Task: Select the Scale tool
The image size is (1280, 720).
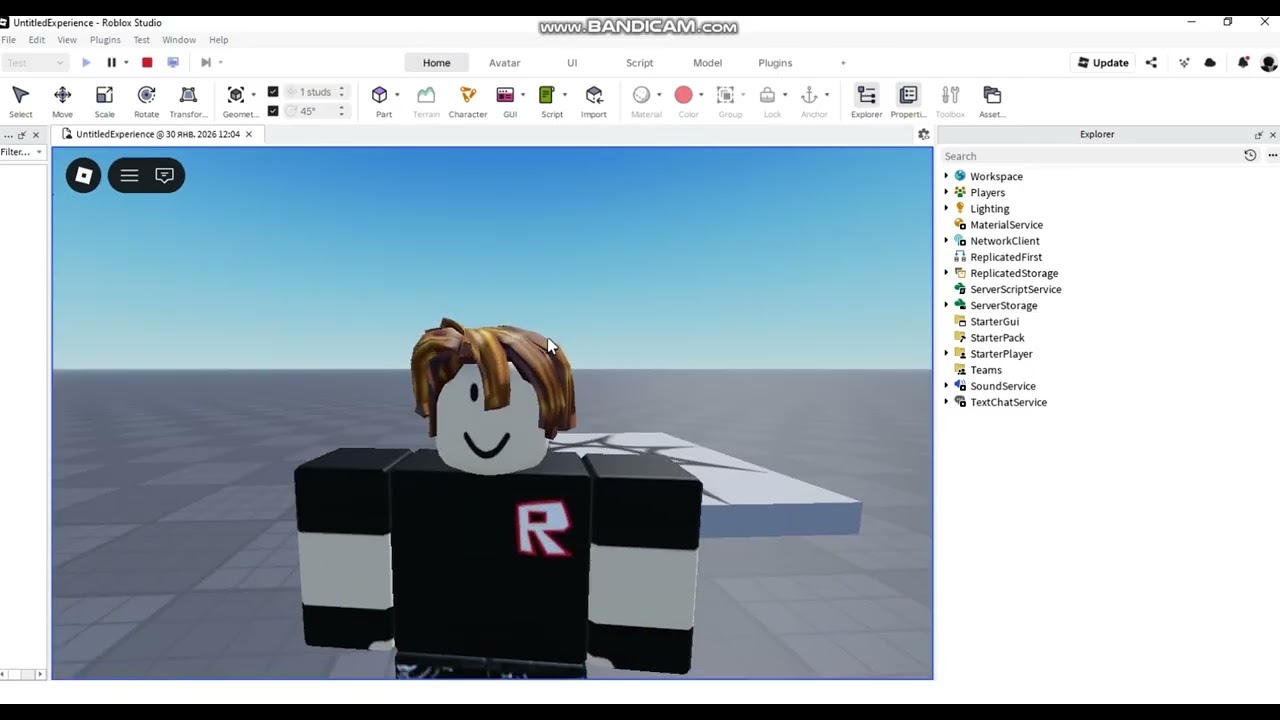Action: (104, 101)
